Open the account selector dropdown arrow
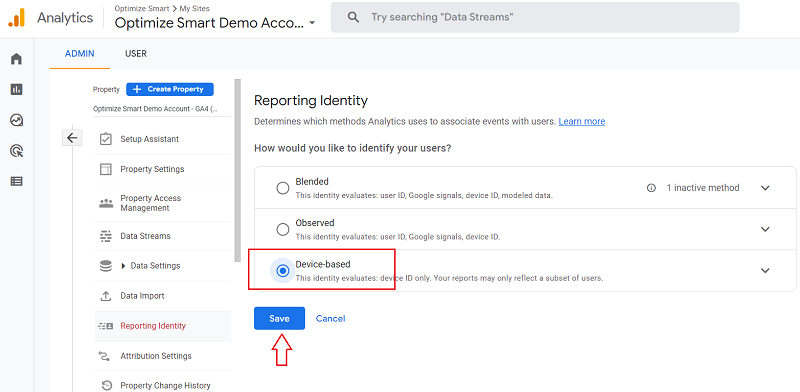The height and width of the screenshot is (392, 800). [x=312, y=23]
